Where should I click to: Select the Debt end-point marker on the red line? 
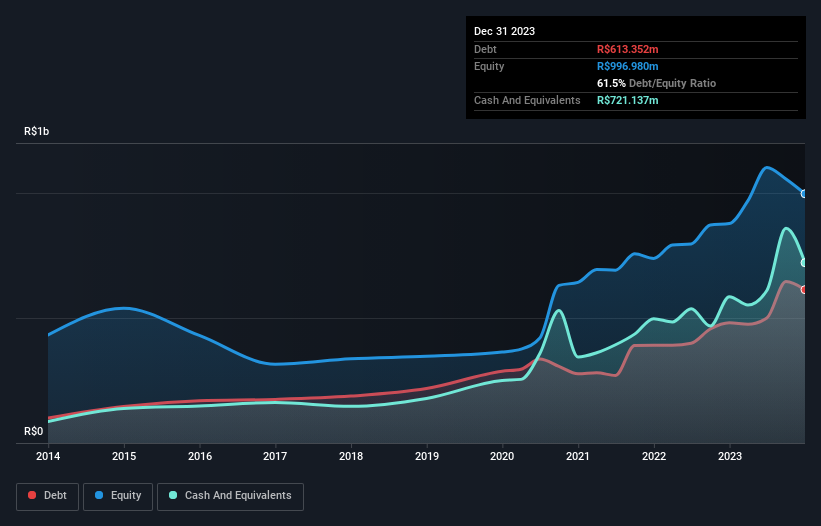pos(804,289)
